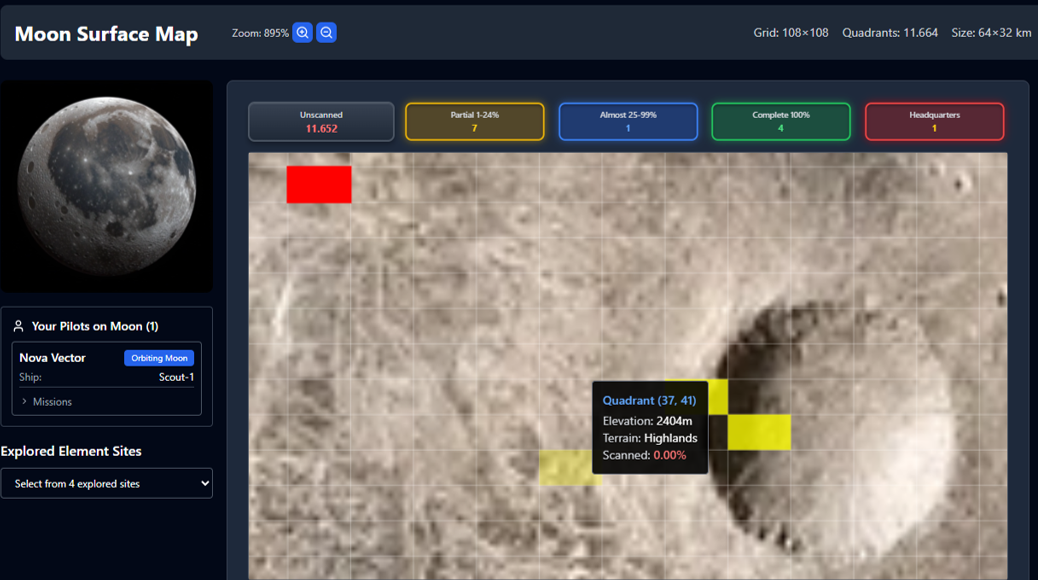
Task: Select the Headquarters legend box
Action: [934, 122]
